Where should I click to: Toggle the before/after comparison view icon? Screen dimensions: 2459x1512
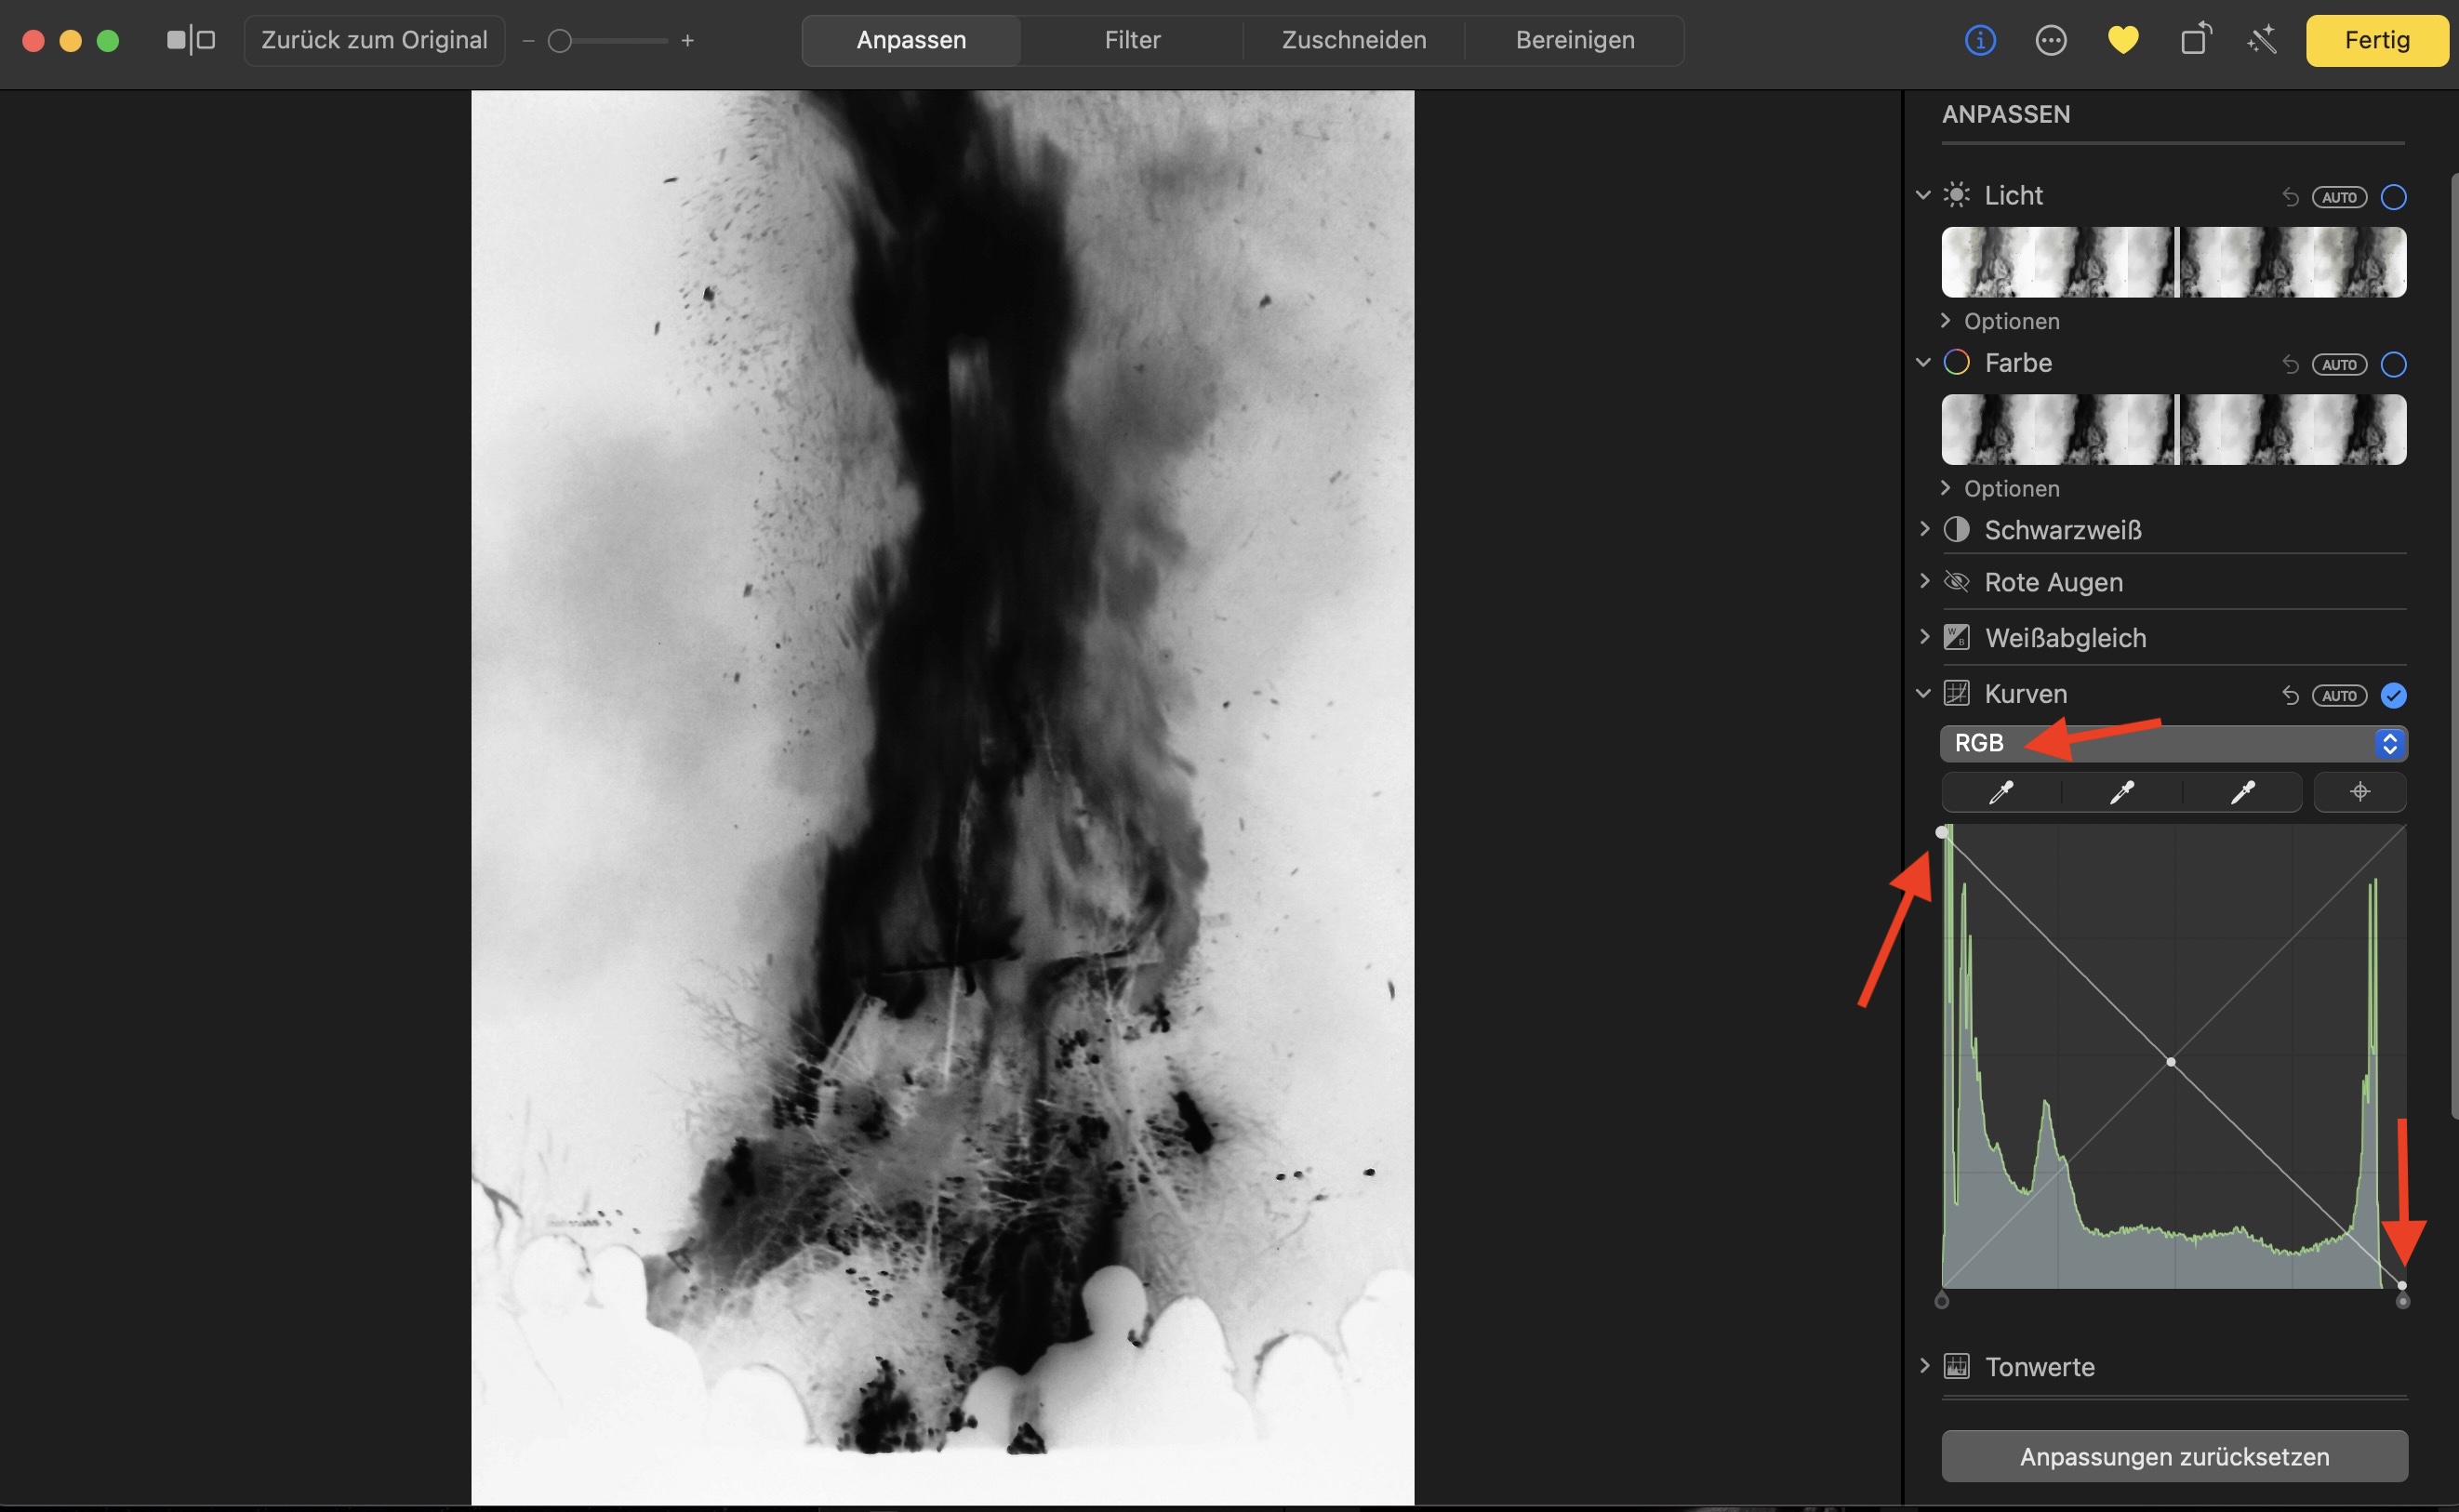(191, 40)
